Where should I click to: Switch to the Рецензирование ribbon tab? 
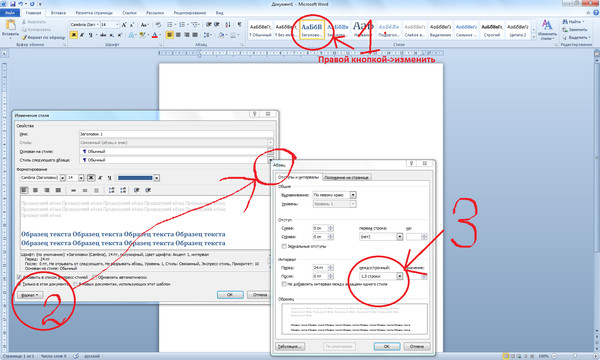pyautogui.click(x=190, y=13)
